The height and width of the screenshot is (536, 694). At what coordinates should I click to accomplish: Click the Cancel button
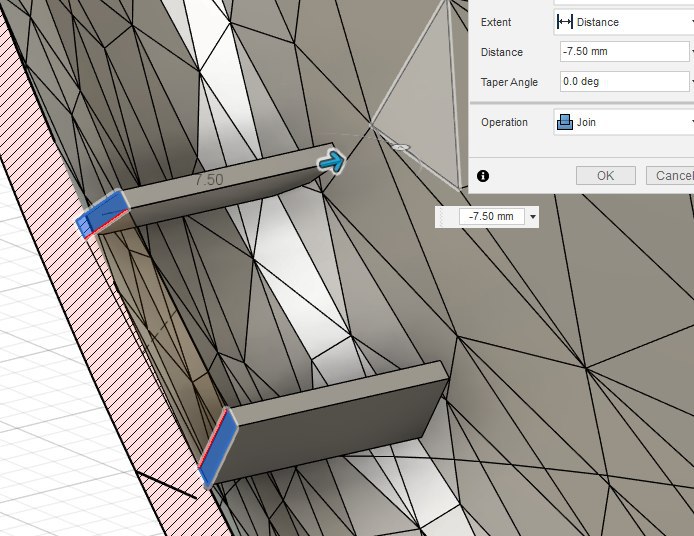coord(670,176)
